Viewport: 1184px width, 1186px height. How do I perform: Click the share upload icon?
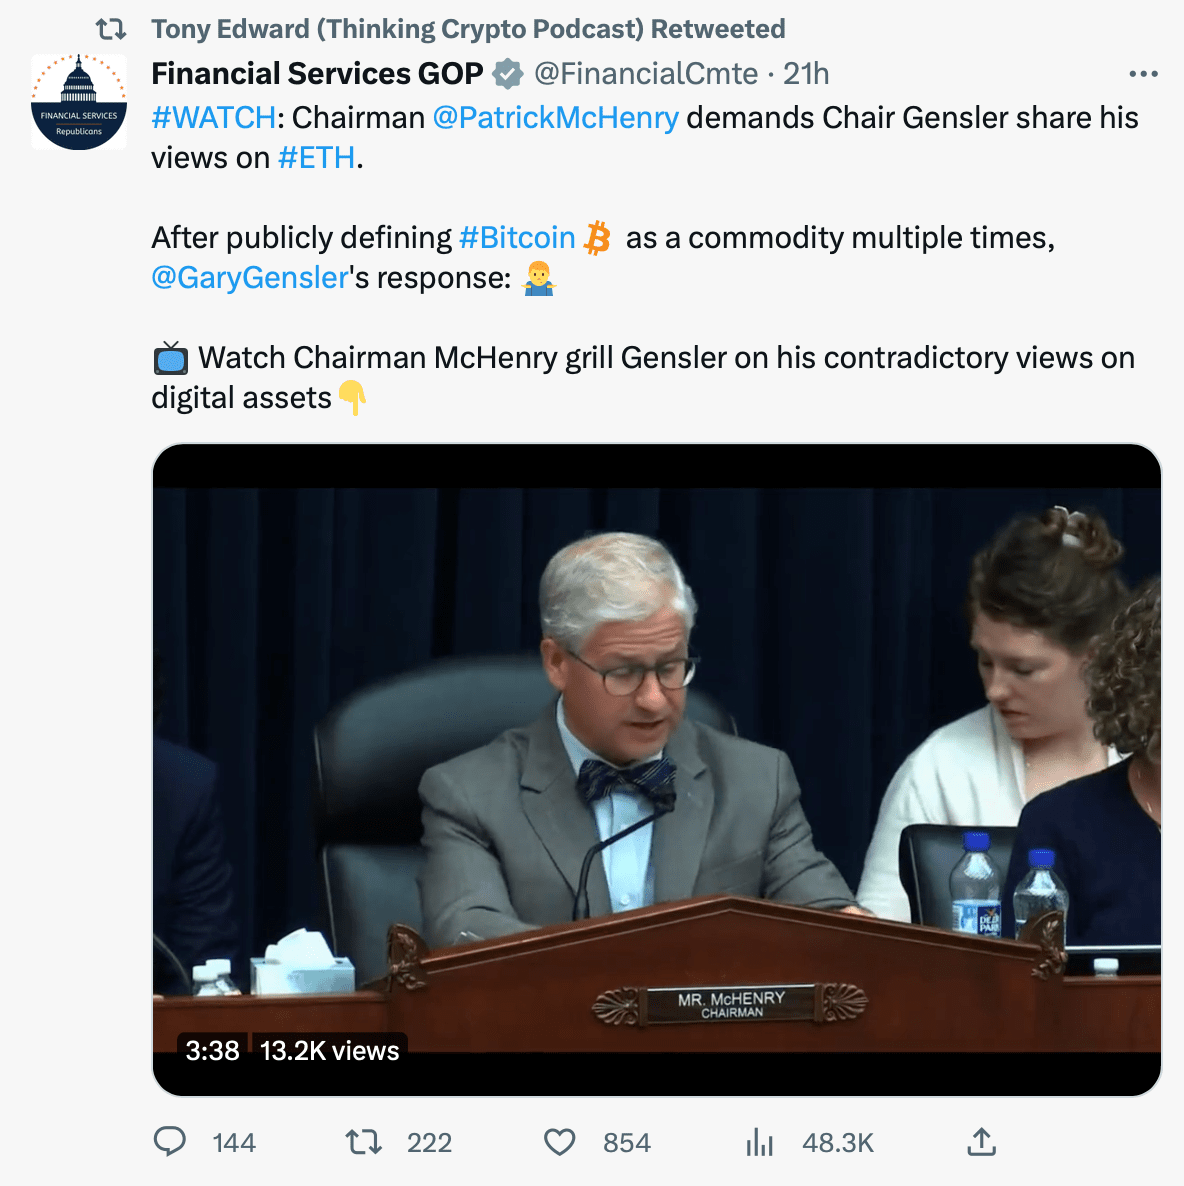point(981,1141)
